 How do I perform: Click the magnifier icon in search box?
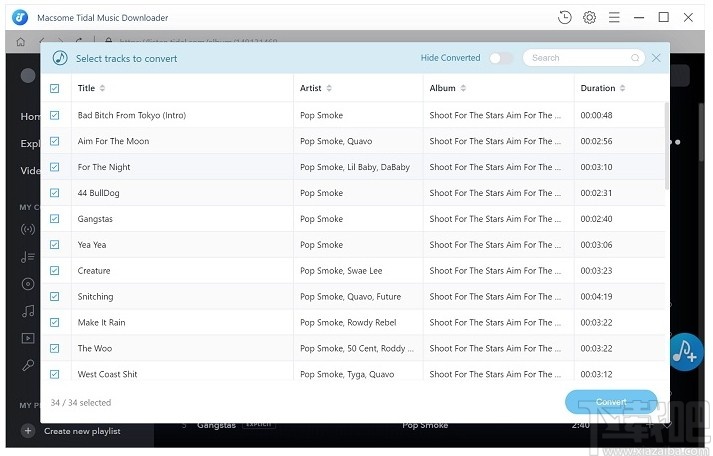[635, 58]
